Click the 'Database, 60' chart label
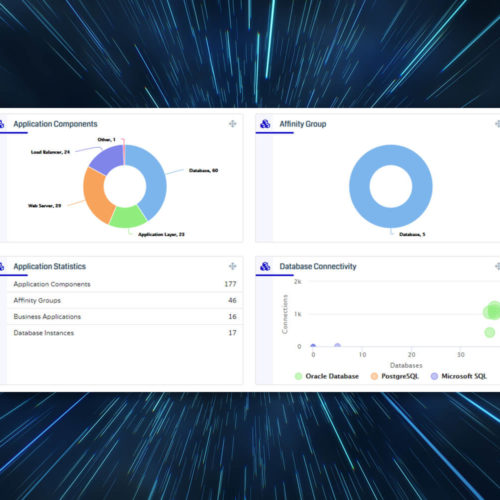 203,170
